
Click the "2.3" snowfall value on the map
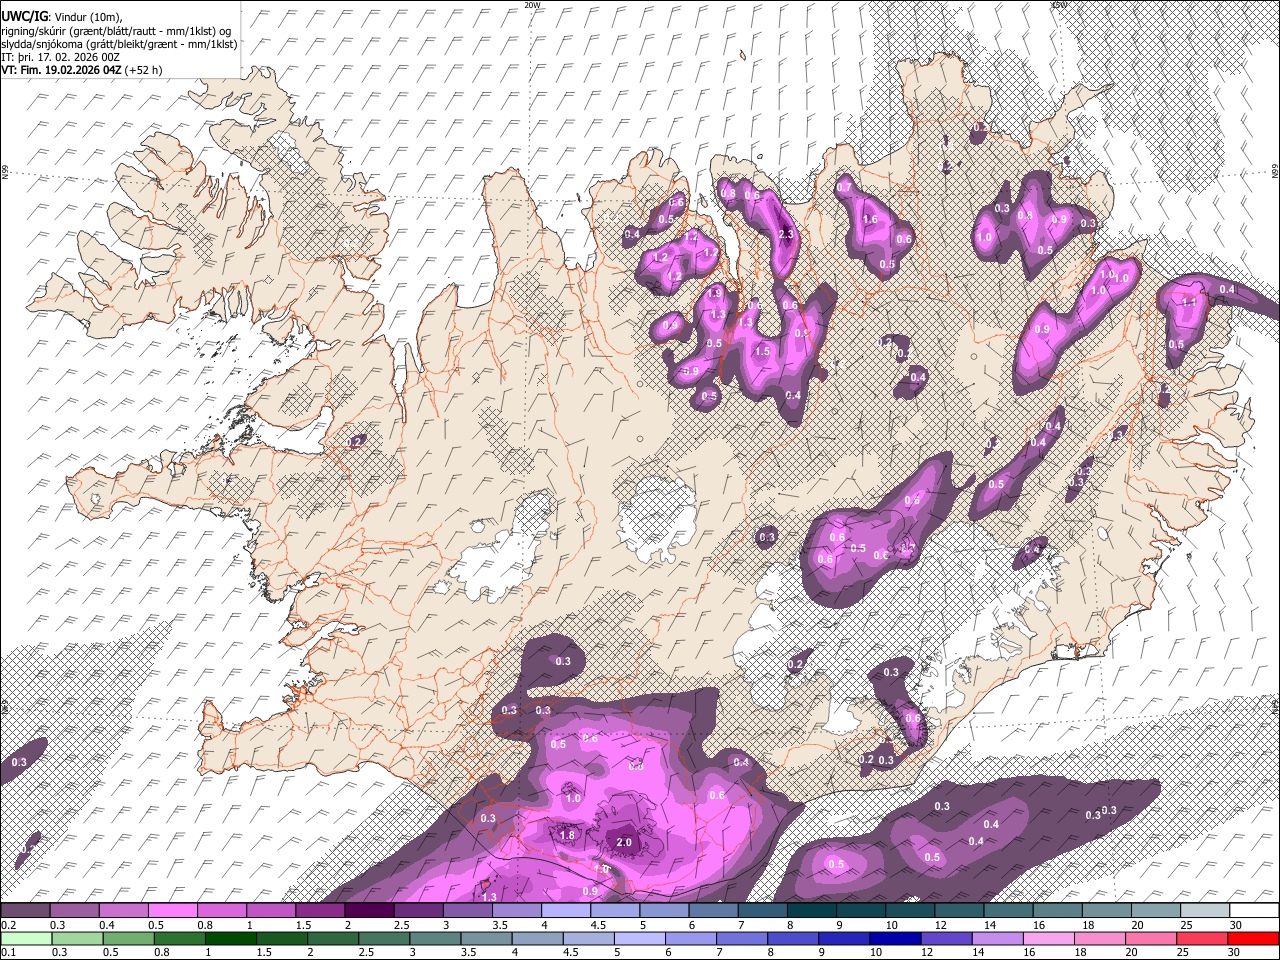[x=786, y=234]
